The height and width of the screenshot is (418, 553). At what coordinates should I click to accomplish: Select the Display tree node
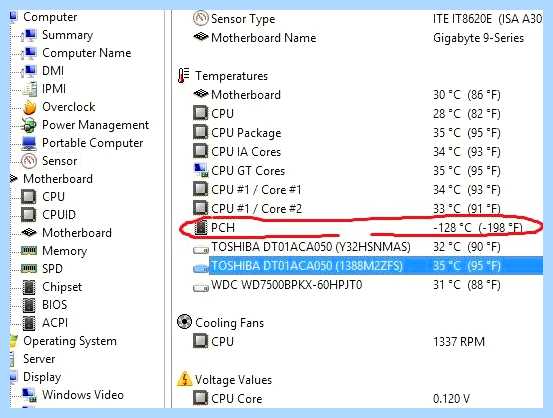click(x=42, y=377)
